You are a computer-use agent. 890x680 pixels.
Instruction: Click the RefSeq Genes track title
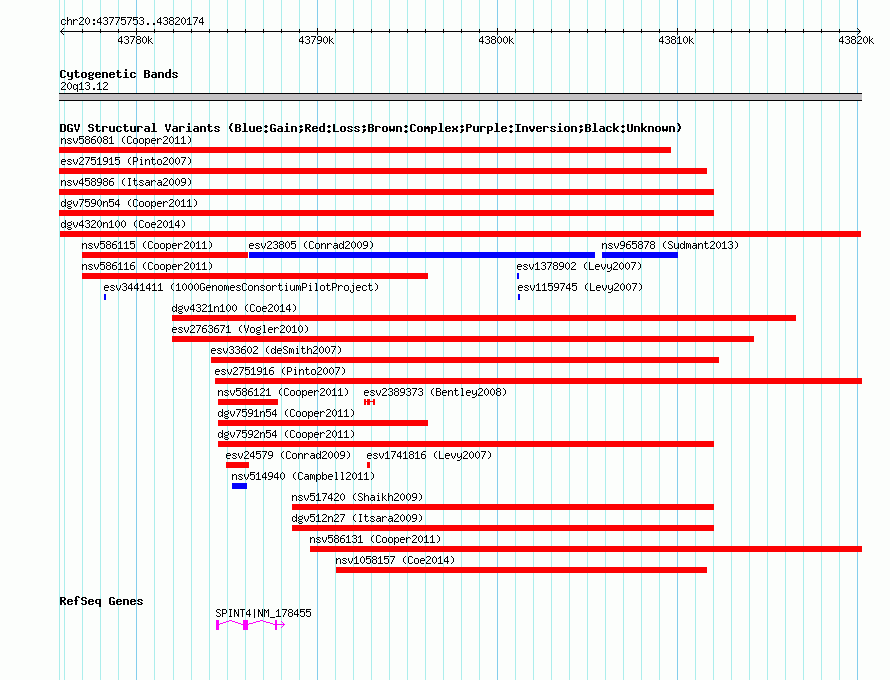[101, 601]
